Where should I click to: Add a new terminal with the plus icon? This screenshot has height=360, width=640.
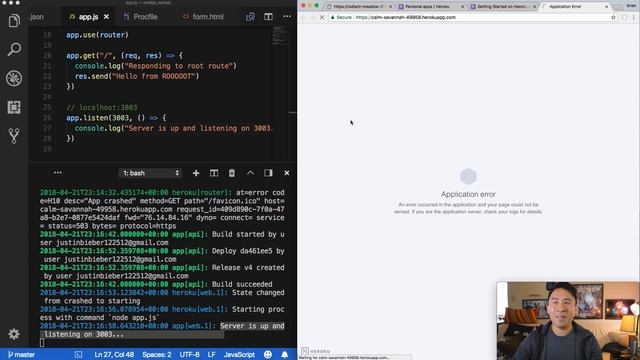pyautogui.click(x=196, y=173)
